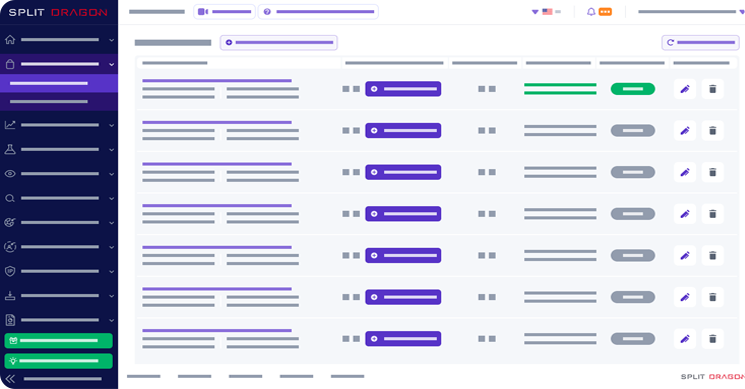The height and width of the screenshot is (389, 745).
Task: Click the home icon in the sidebar
Action: click(10, 39)
